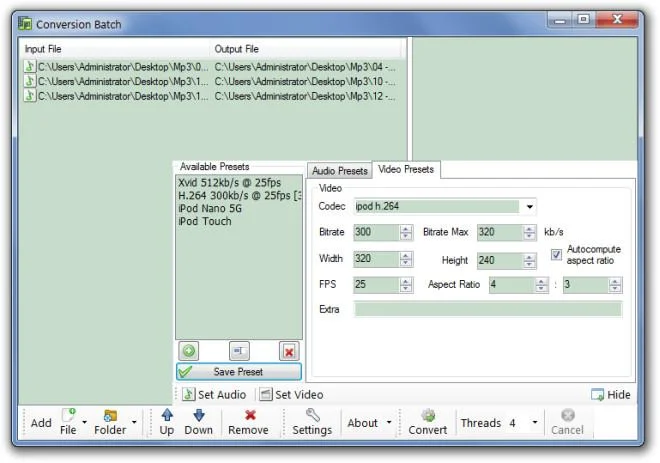This screenshot has height=463, width=660.
Task: Click Set Audio toggle button
Action: click(215, 394)
